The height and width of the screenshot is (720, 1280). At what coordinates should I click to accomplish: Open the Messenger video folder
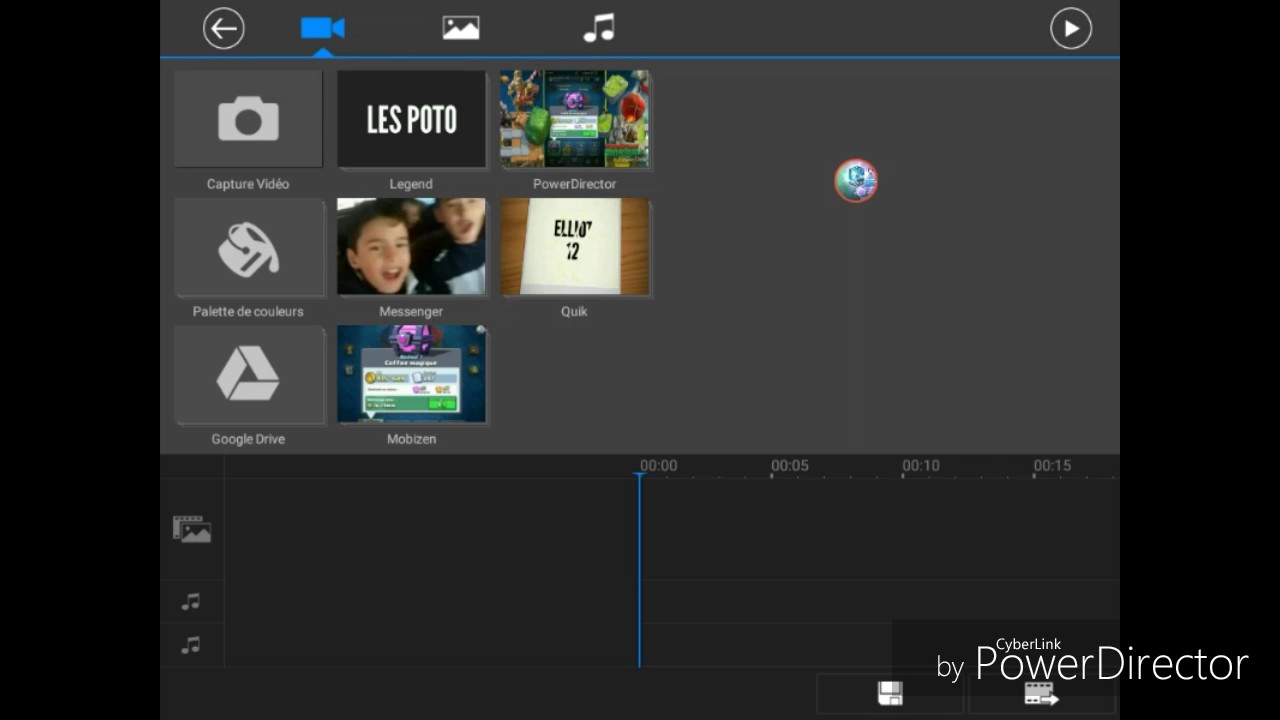411,247
